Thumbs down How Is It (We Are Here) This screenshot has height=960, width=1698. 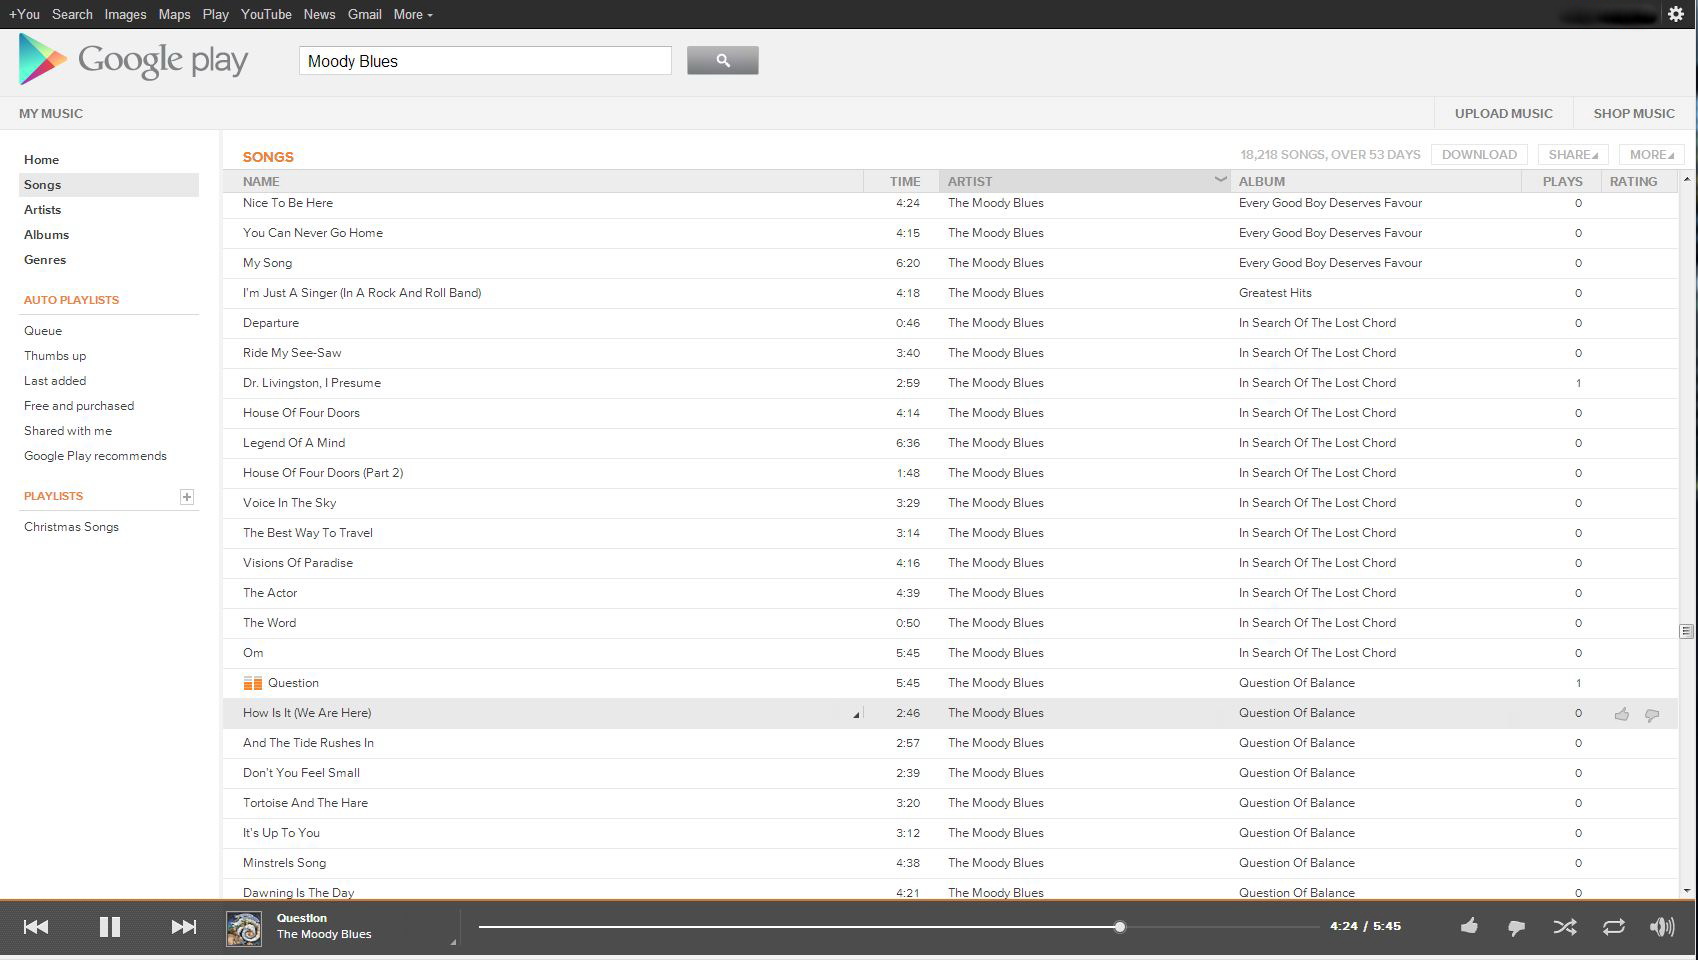tap(1652, 714)
